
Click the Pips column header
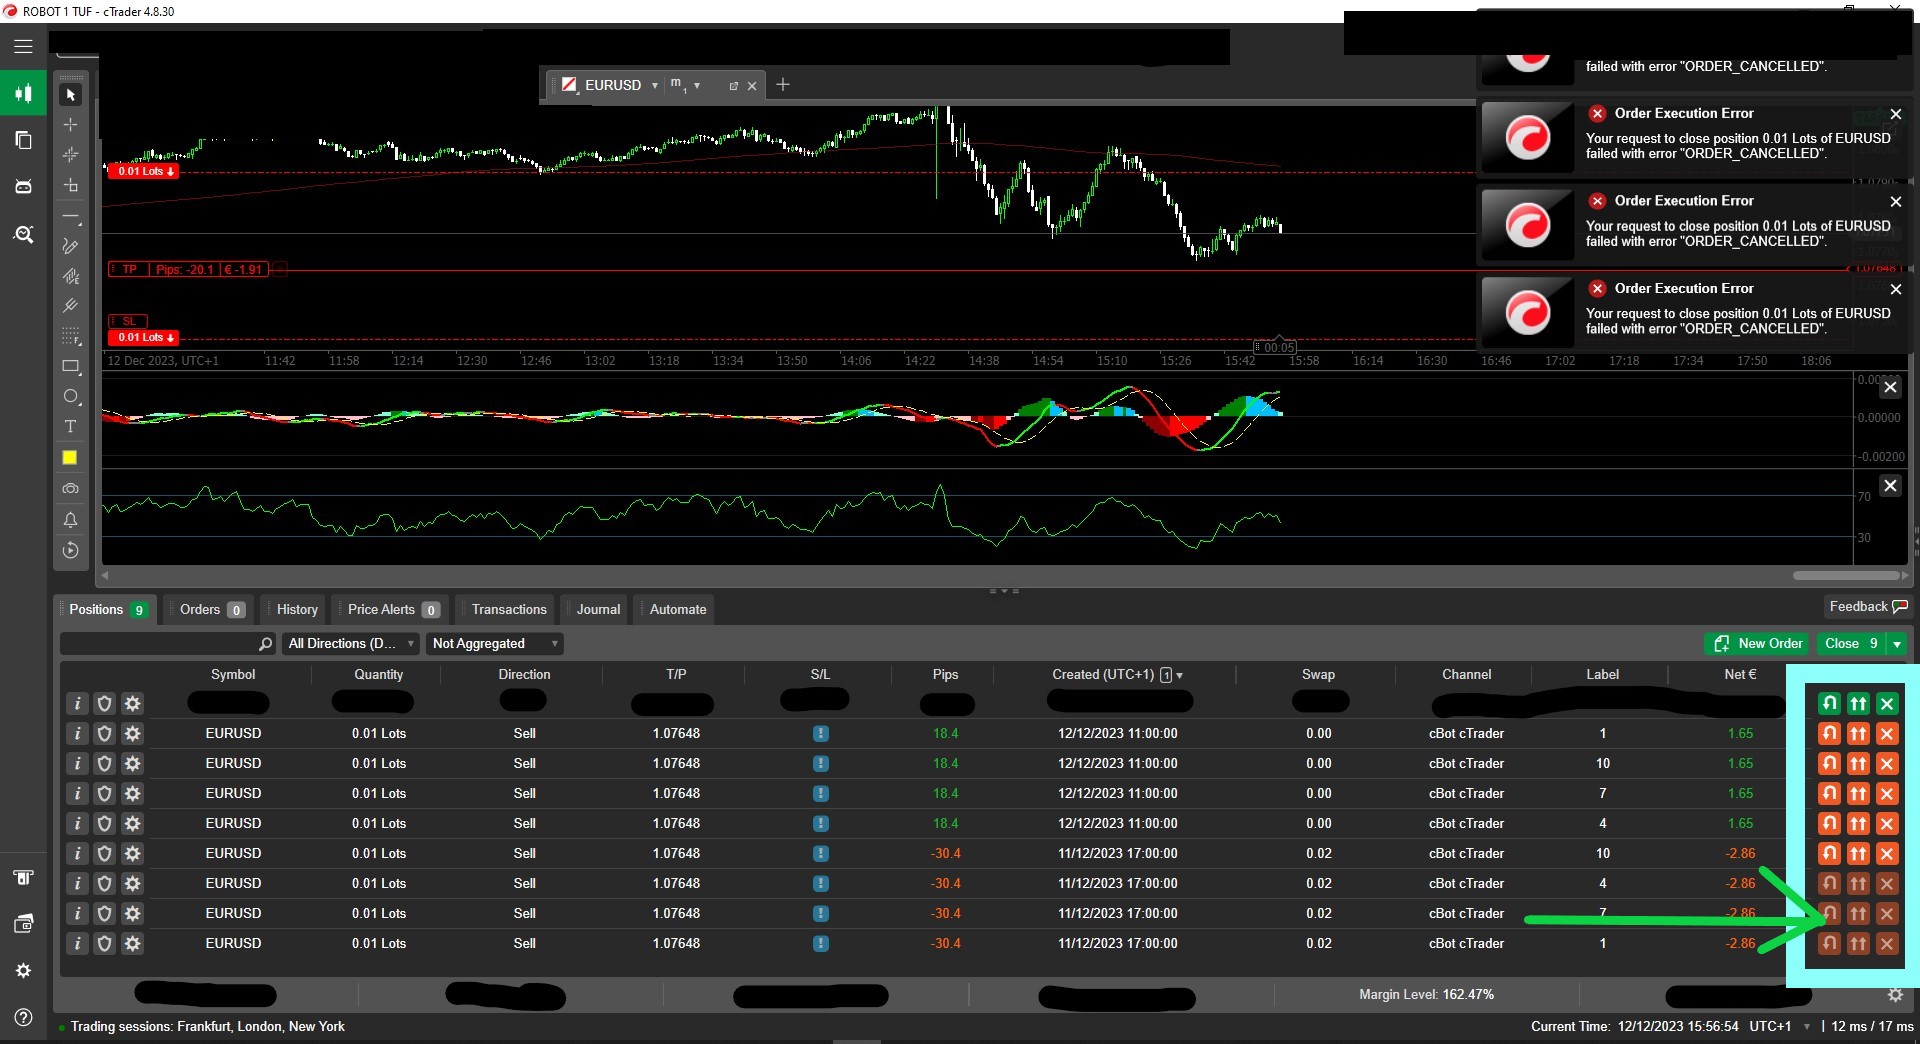945,675
